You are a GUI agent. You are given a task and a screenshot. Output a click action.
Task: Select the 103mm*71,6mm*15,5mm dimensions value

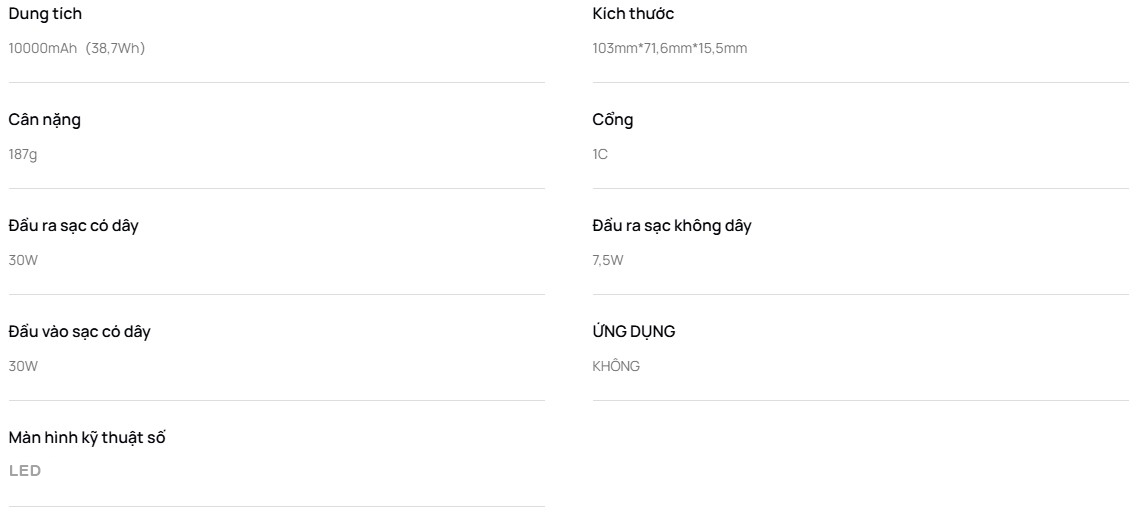(x=669, y=48)
